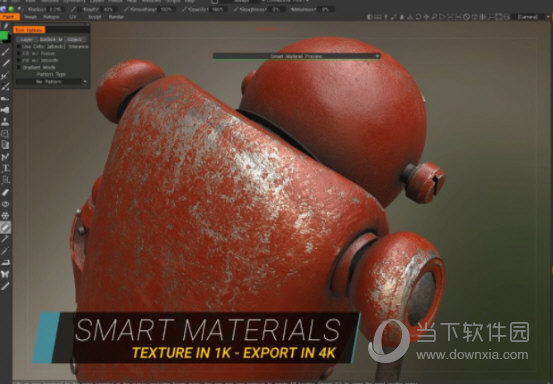Adjust the Depth percentage field

[x=108, y=9]
